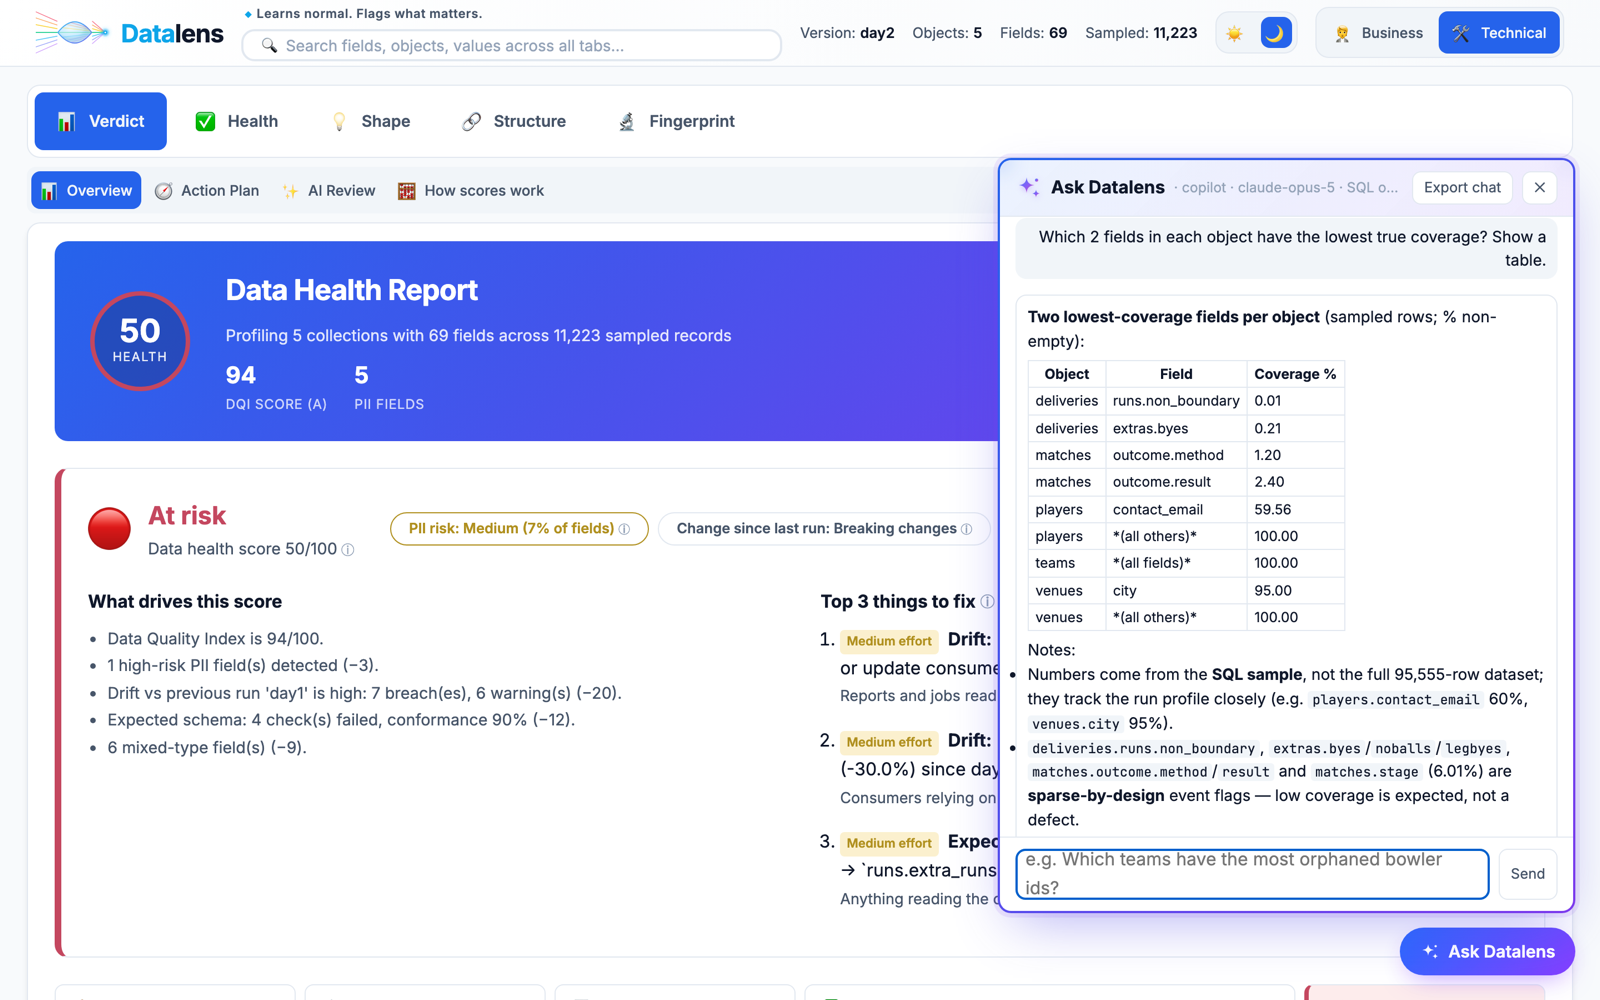Viewport: 1600px width, 1000px height.
Task: Open the Shape tab
Action: (x=370, y=121)
